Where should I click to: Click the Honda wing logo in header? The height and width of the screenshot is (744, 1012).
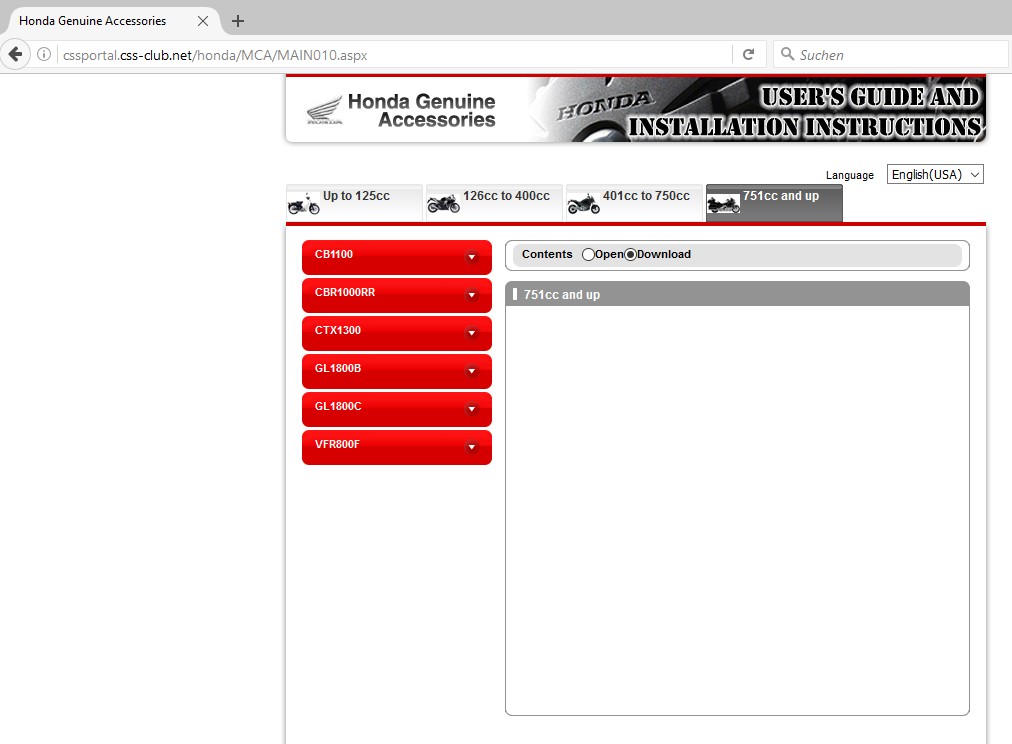324,110
